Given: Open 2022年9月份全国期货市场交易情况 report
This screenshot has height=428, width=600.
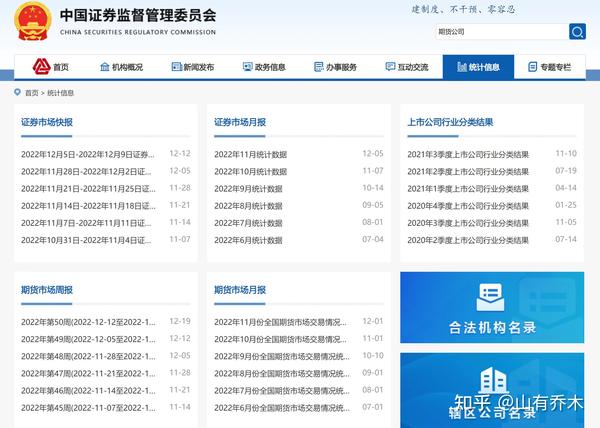Looking at the screenshot, I should [x=282, y=356].
